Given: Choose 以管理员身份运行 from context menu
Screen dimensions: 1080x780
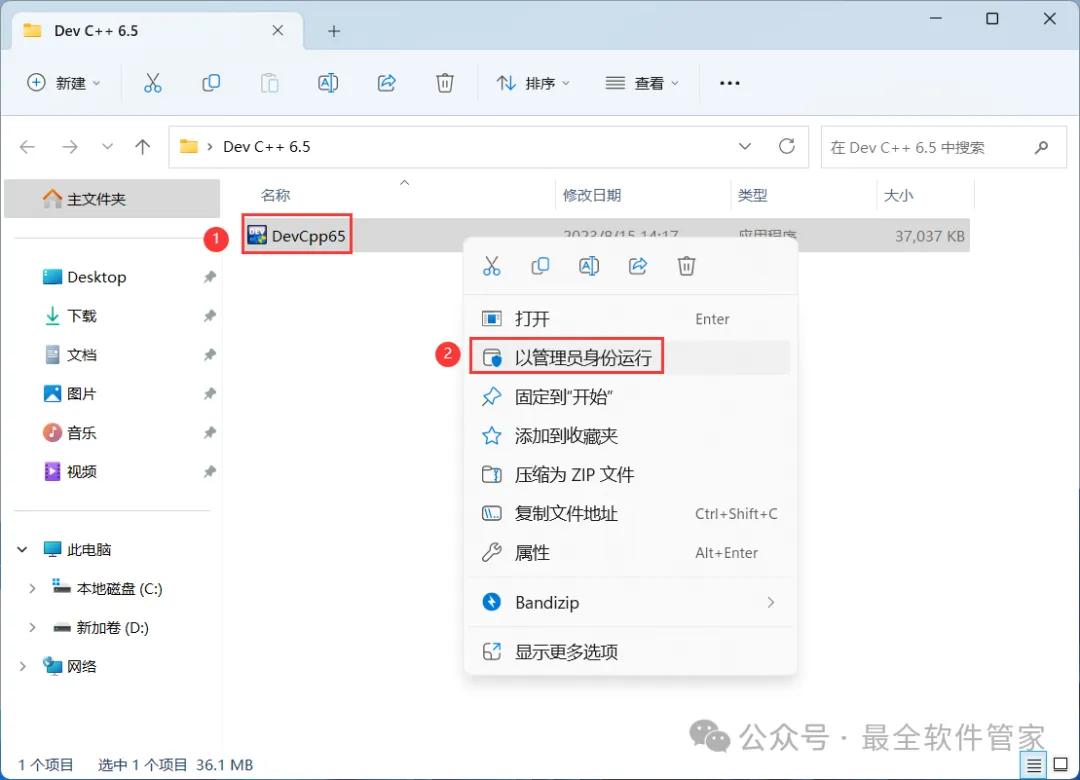Looking at the screenshot, I should pos(630,358).
